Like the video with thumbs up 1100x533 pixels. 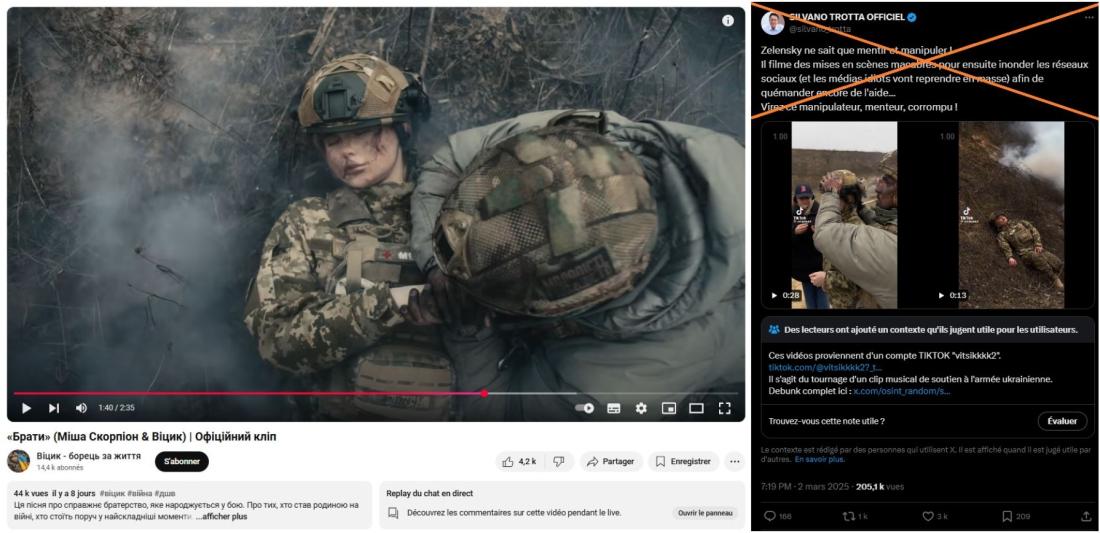[520, 461]
